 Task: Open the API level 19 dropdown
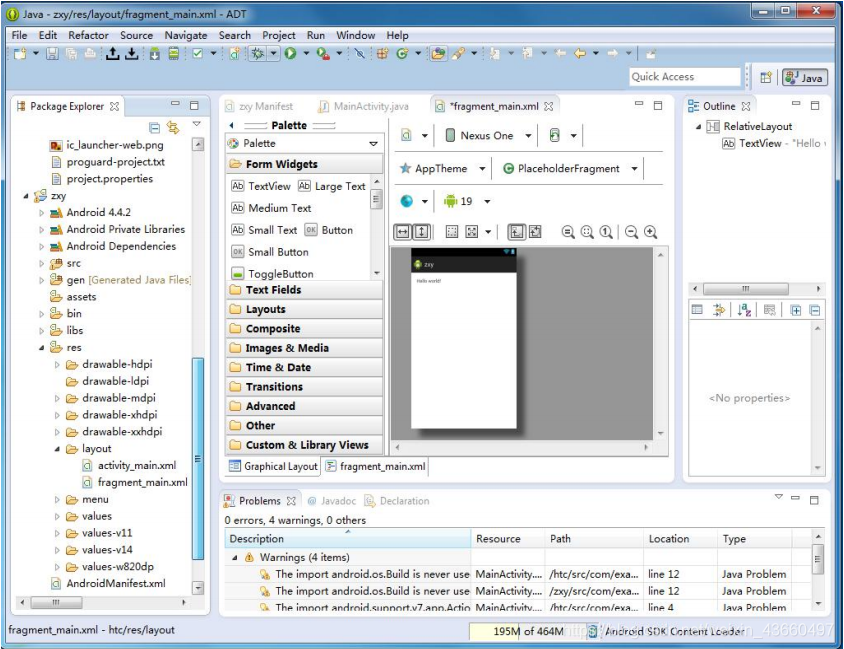tap(466, 201)
